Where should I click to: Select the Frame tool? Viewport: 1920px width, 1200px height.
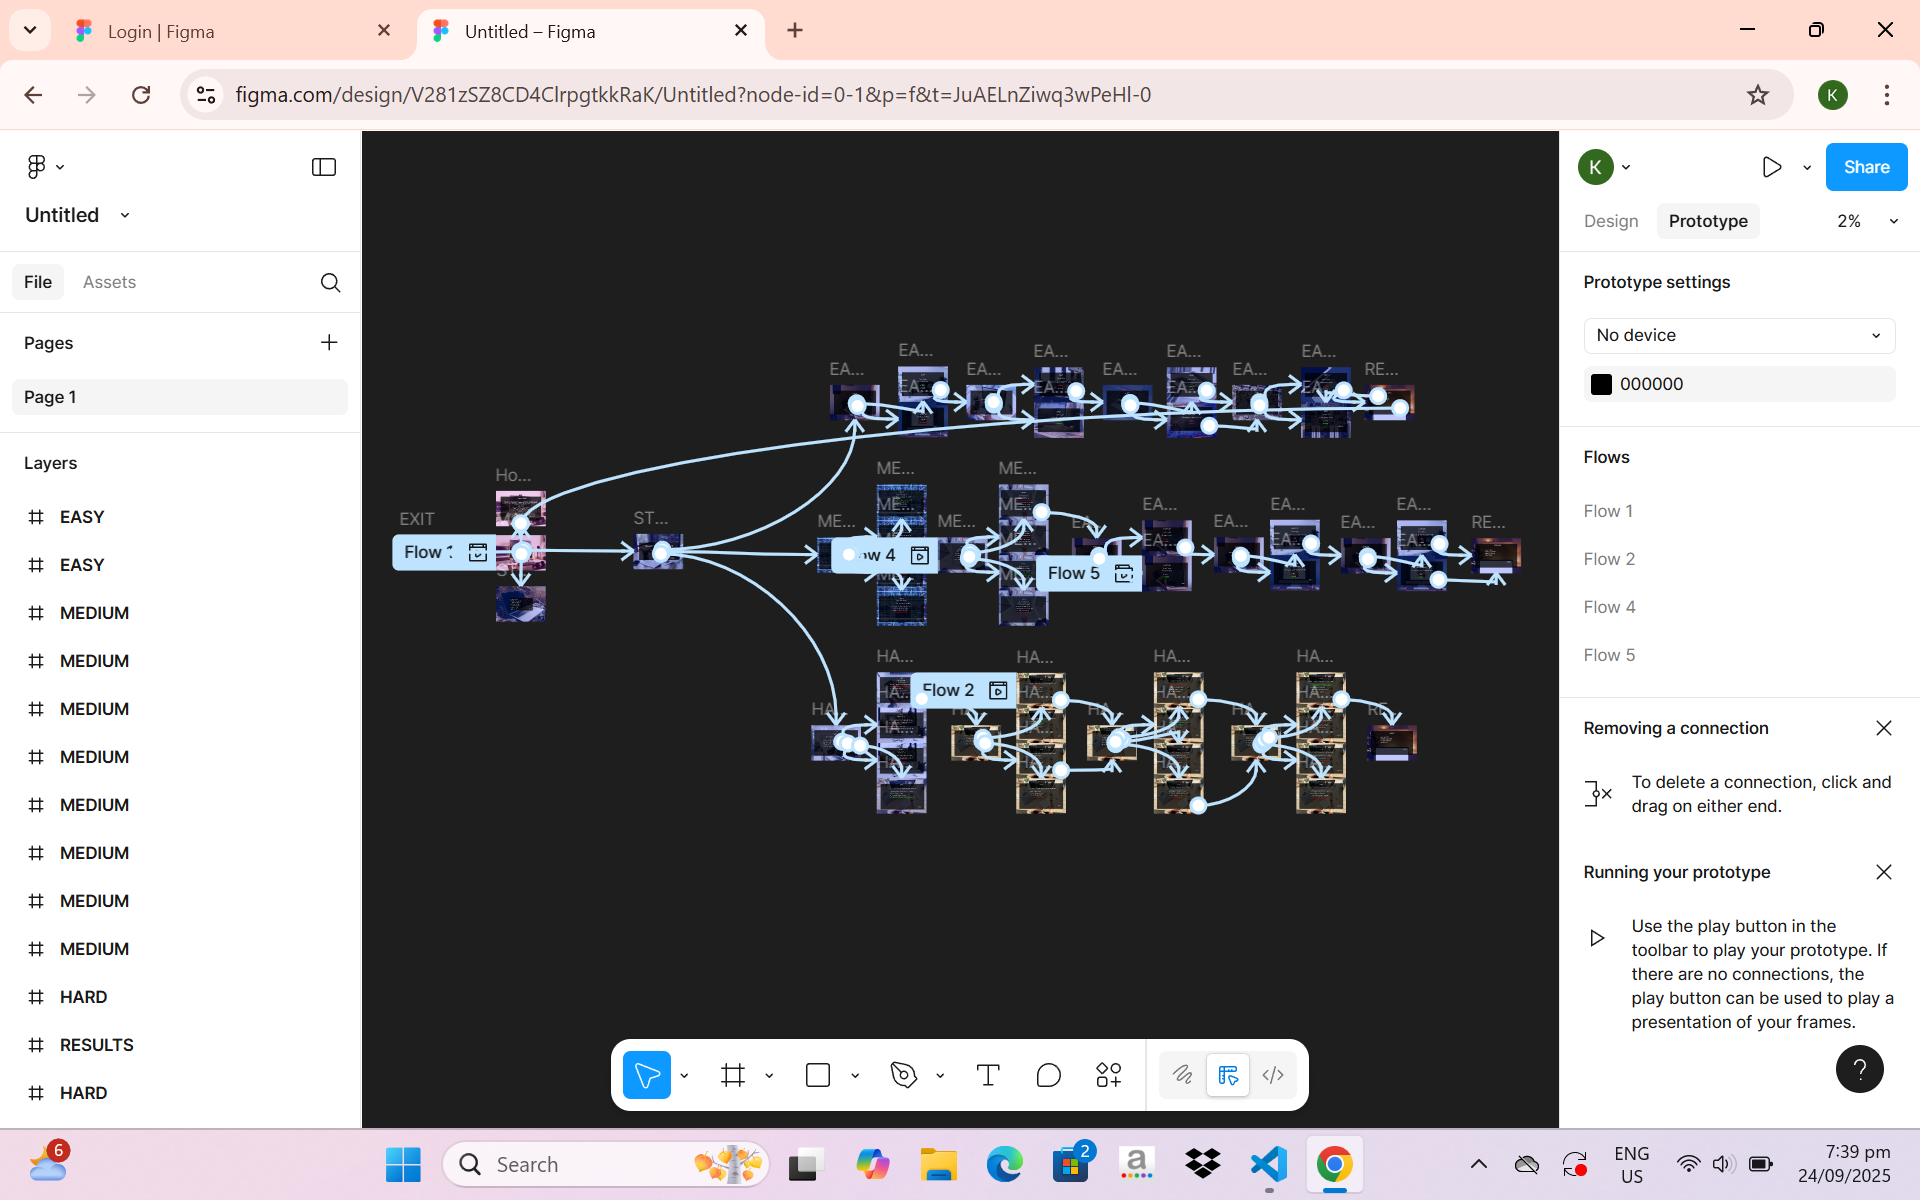733,1075
